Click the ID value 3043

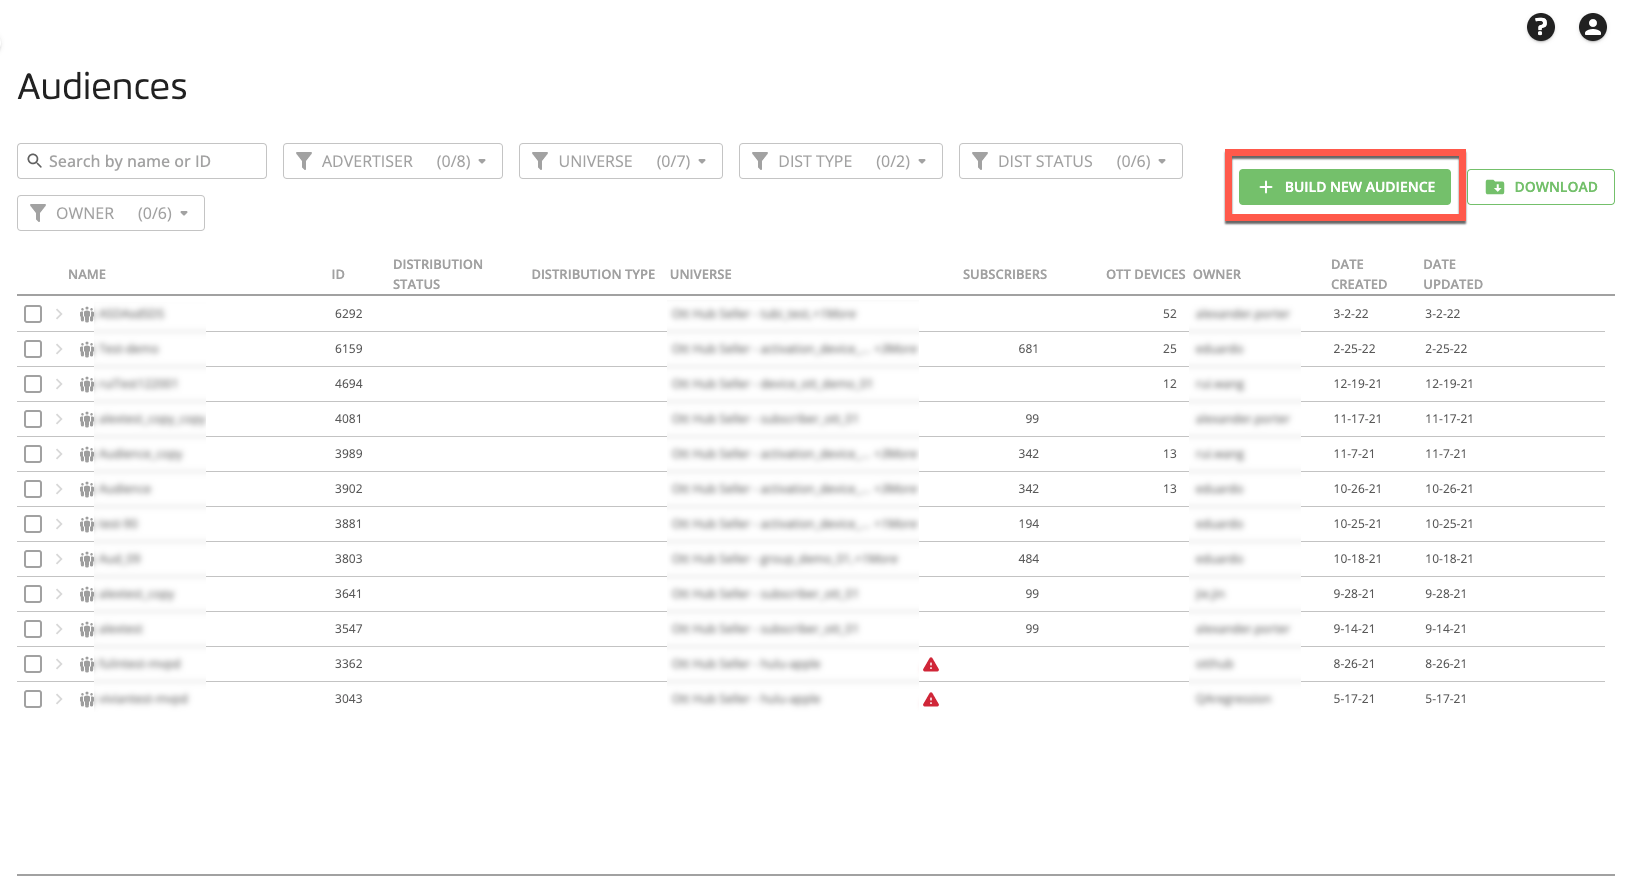(x=349, y=699)
